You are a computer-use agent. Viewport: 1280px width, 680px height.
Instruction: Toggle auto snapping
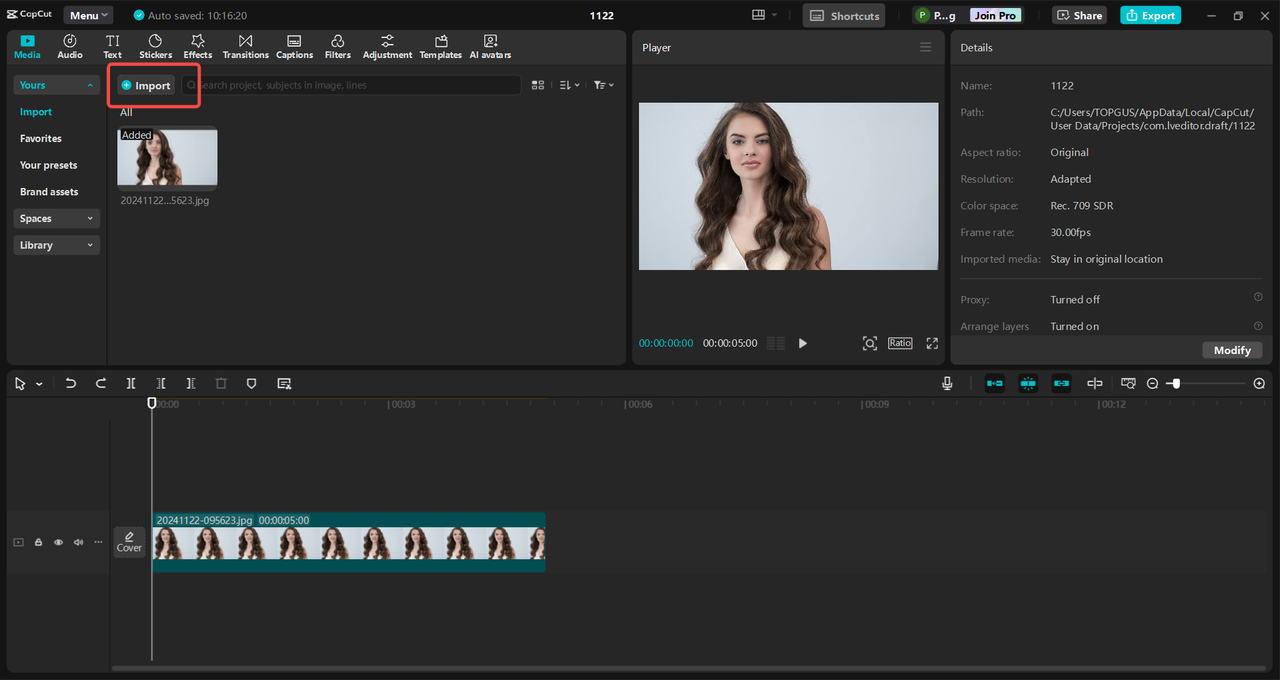click(x=1028, y=383)
